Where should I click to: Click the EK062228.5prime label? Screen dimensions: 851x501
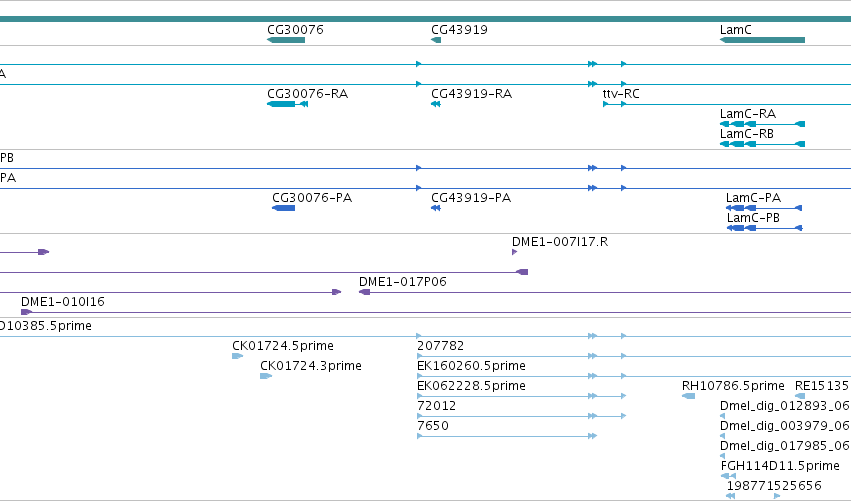471,386
